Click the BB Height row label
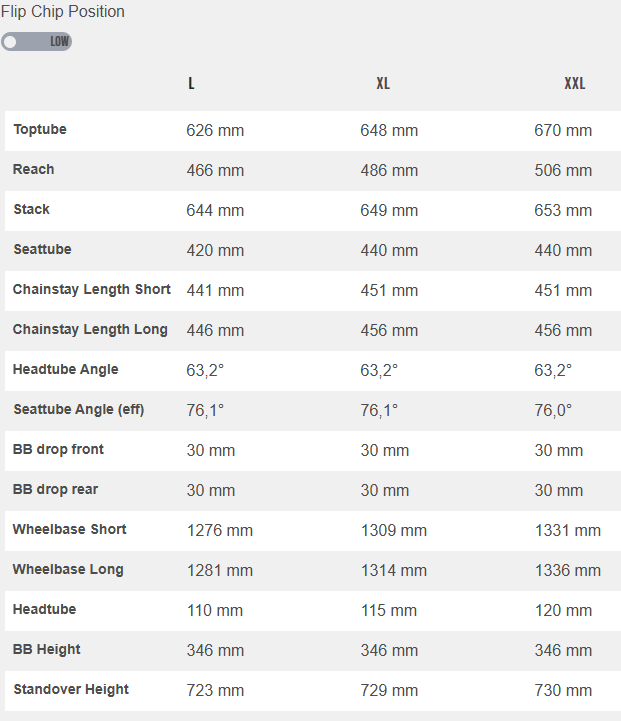Image resolution: width=621 pixels, height=721 pixels. point(47,649)
